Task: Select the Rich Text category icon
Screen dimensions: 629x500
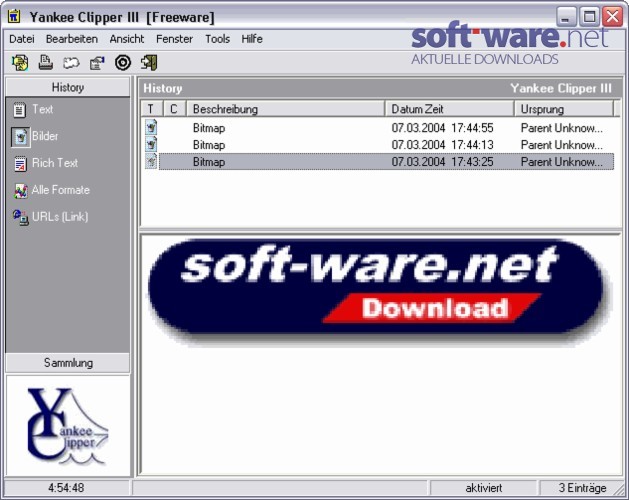Action: [20, 163]
